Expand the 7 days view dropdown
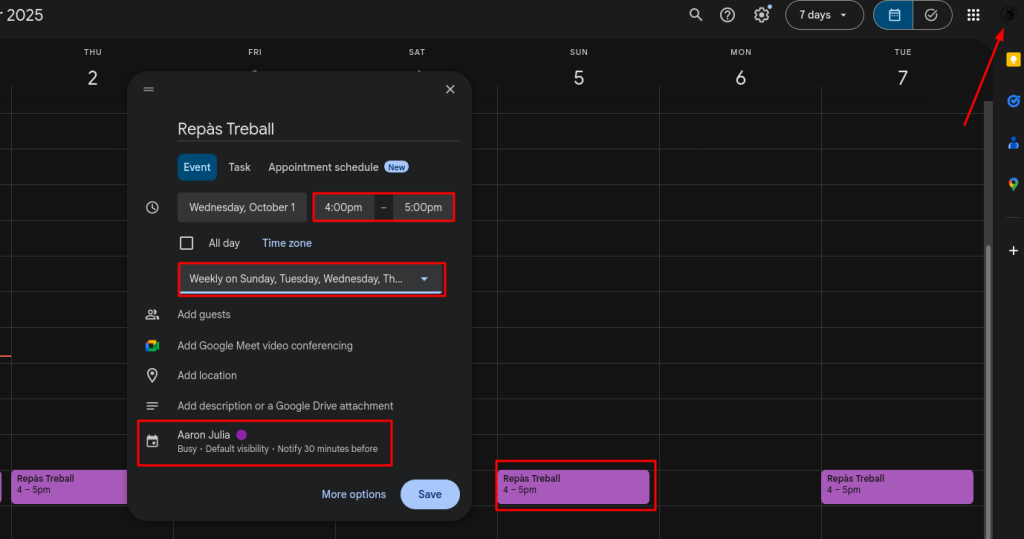The image size is (1024, 539). pos(824,15)
